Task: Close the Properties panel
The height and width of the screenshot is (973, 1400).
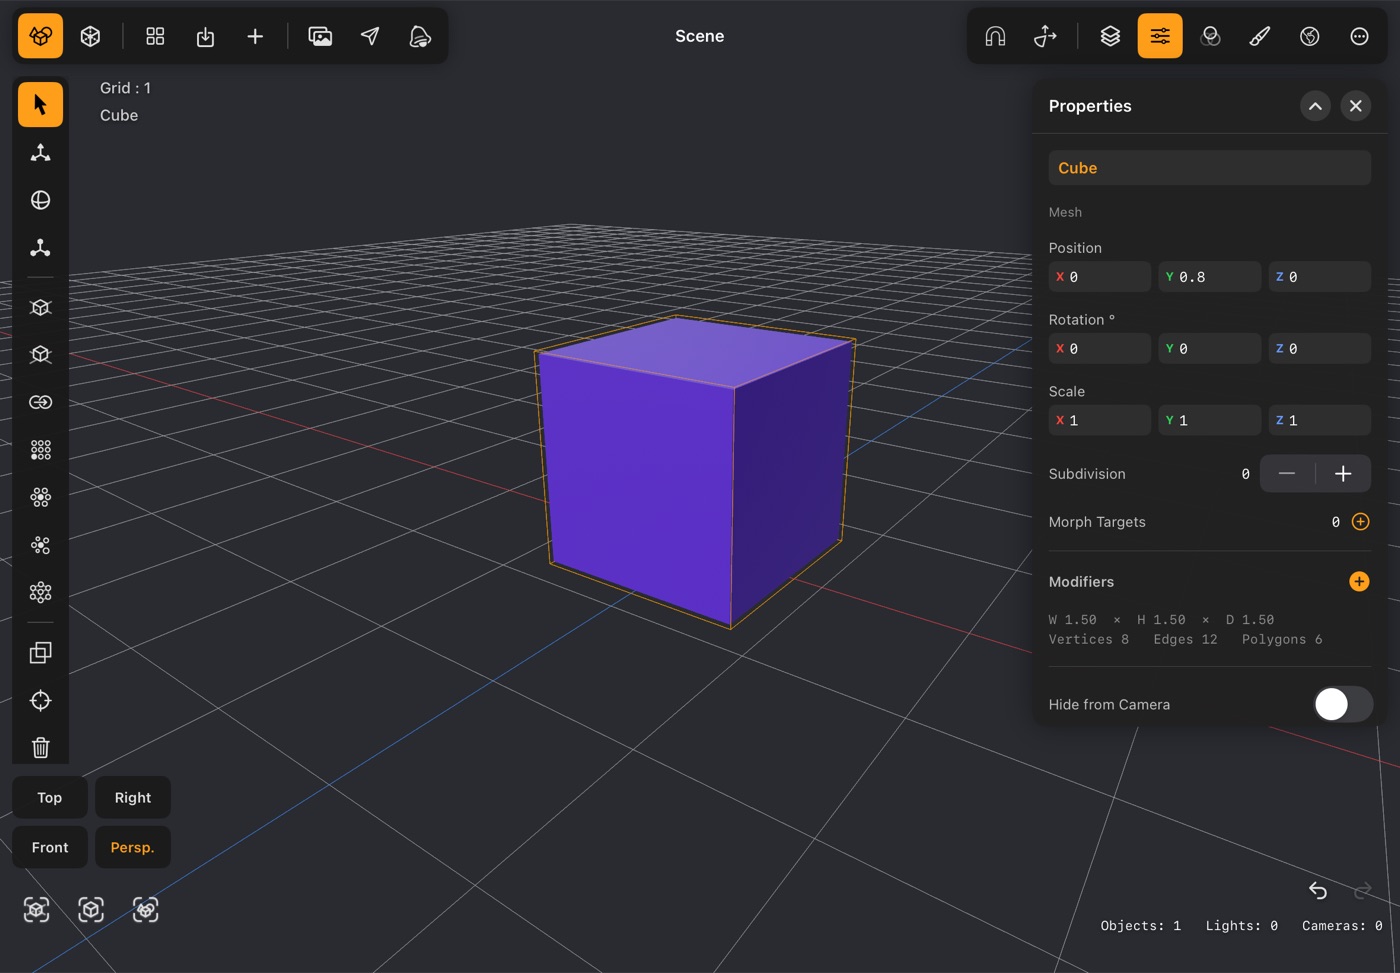Action: click(x=1355, y=106)
